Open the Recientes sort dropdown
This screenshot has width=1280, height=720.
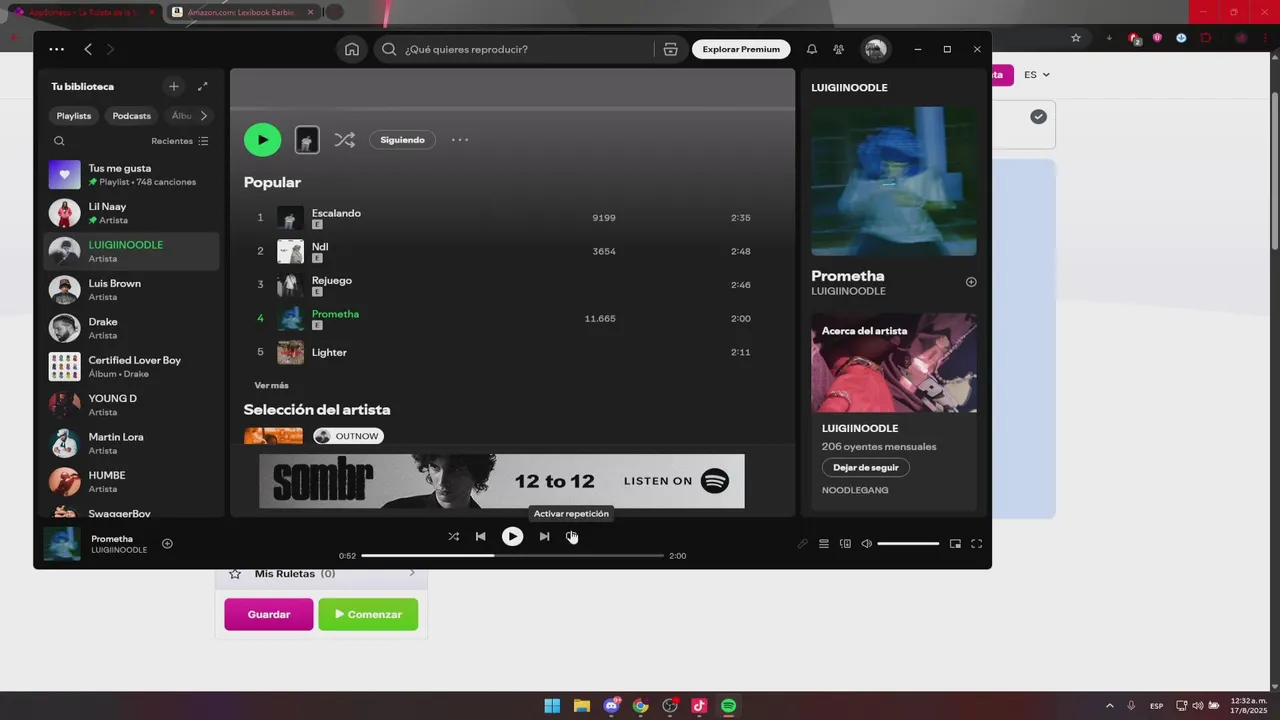click(x=180, y=141)
